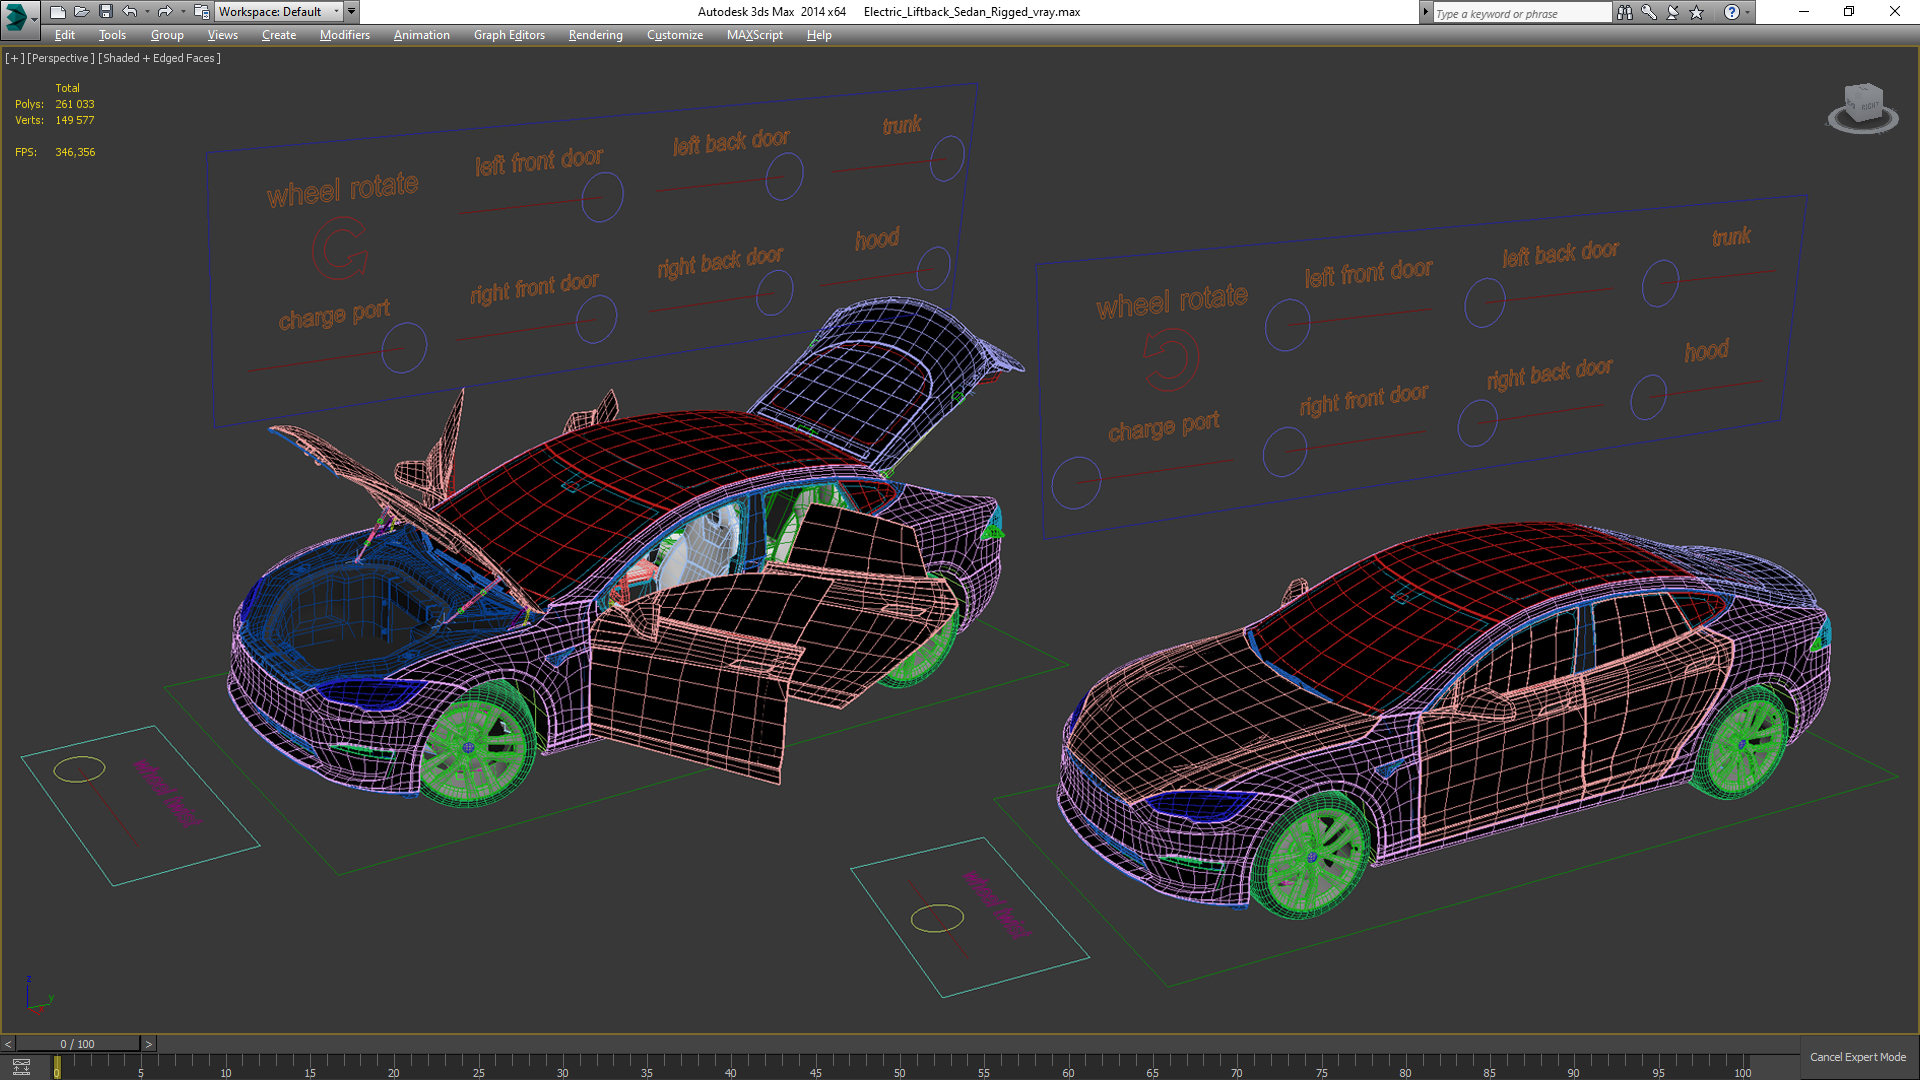Click left panel's wheel rotate arrow control

click(340, 250)
